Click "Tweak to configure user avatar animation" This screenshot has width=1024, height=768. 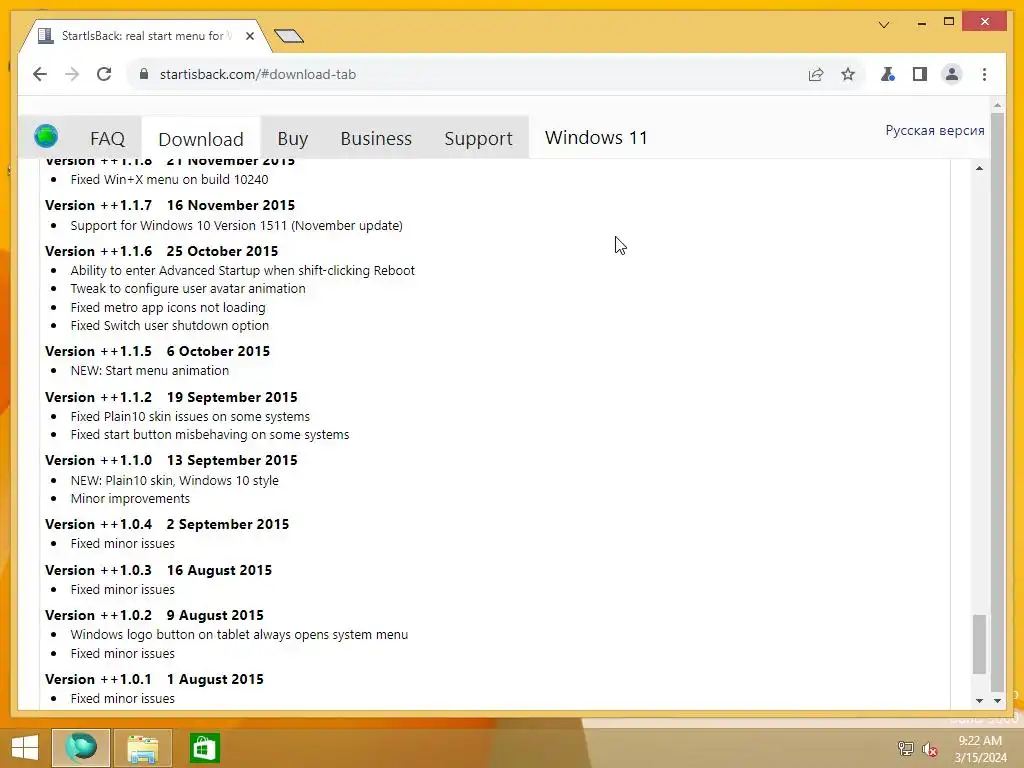coord(188,289)
